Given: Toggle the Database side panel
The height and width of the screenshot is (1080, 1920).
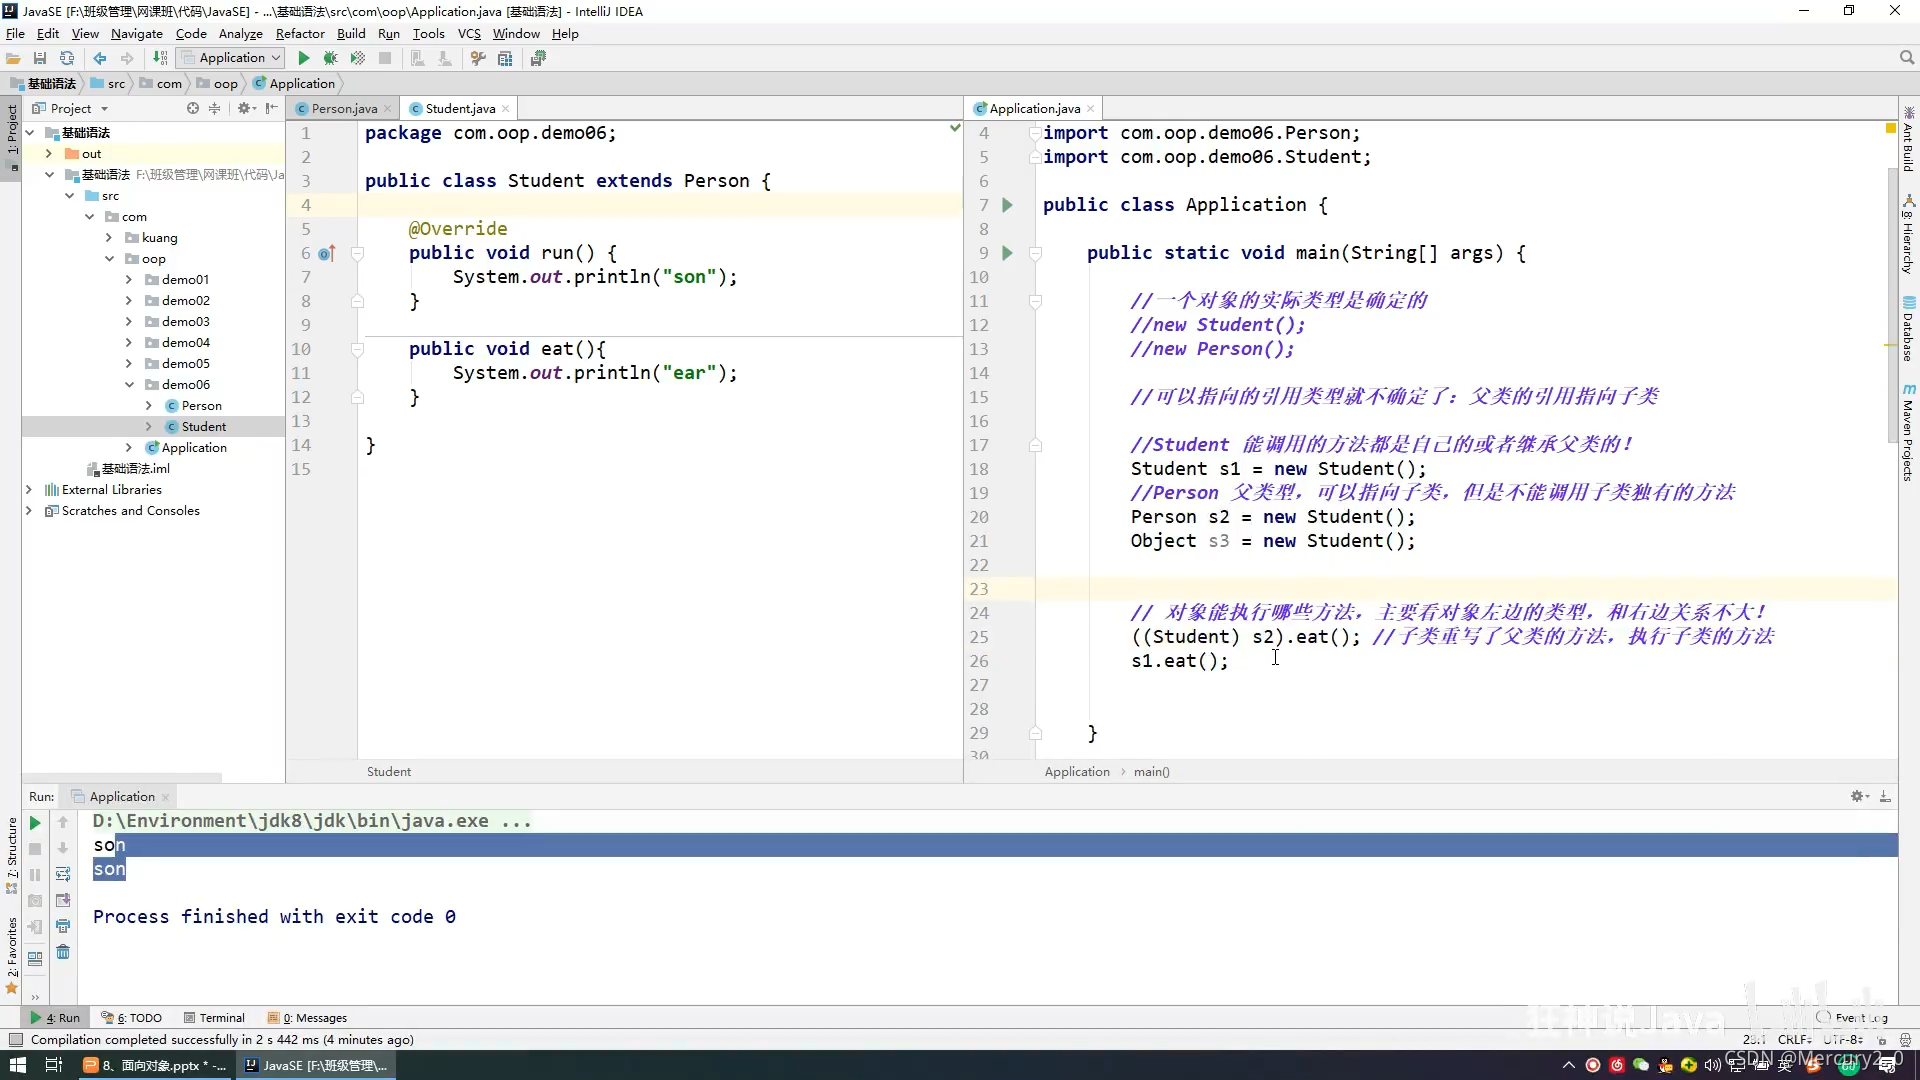Looking at the screenshot, I should (x=1908, y=329).
